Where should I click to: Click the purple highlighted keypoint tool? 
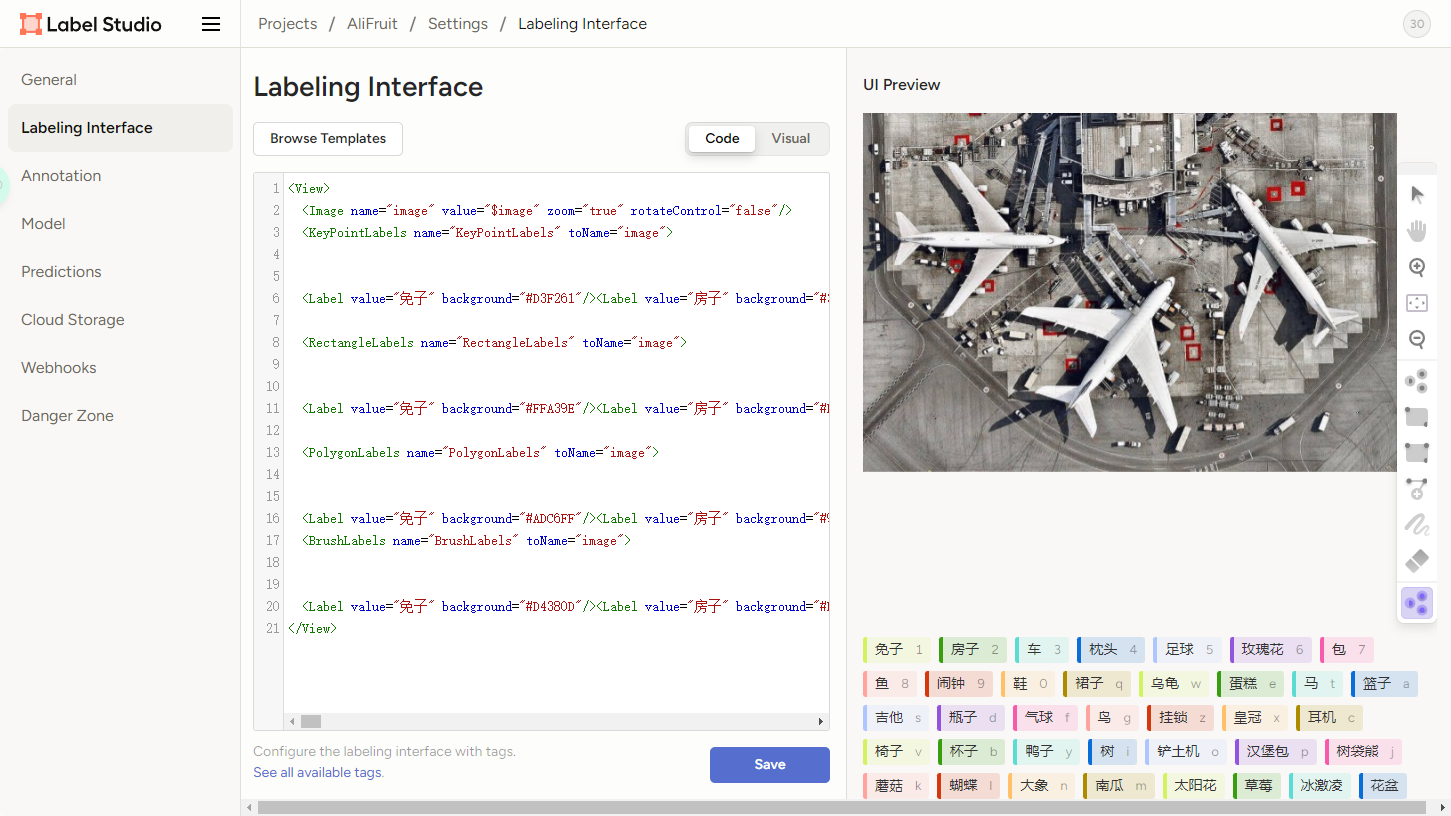1417,603
